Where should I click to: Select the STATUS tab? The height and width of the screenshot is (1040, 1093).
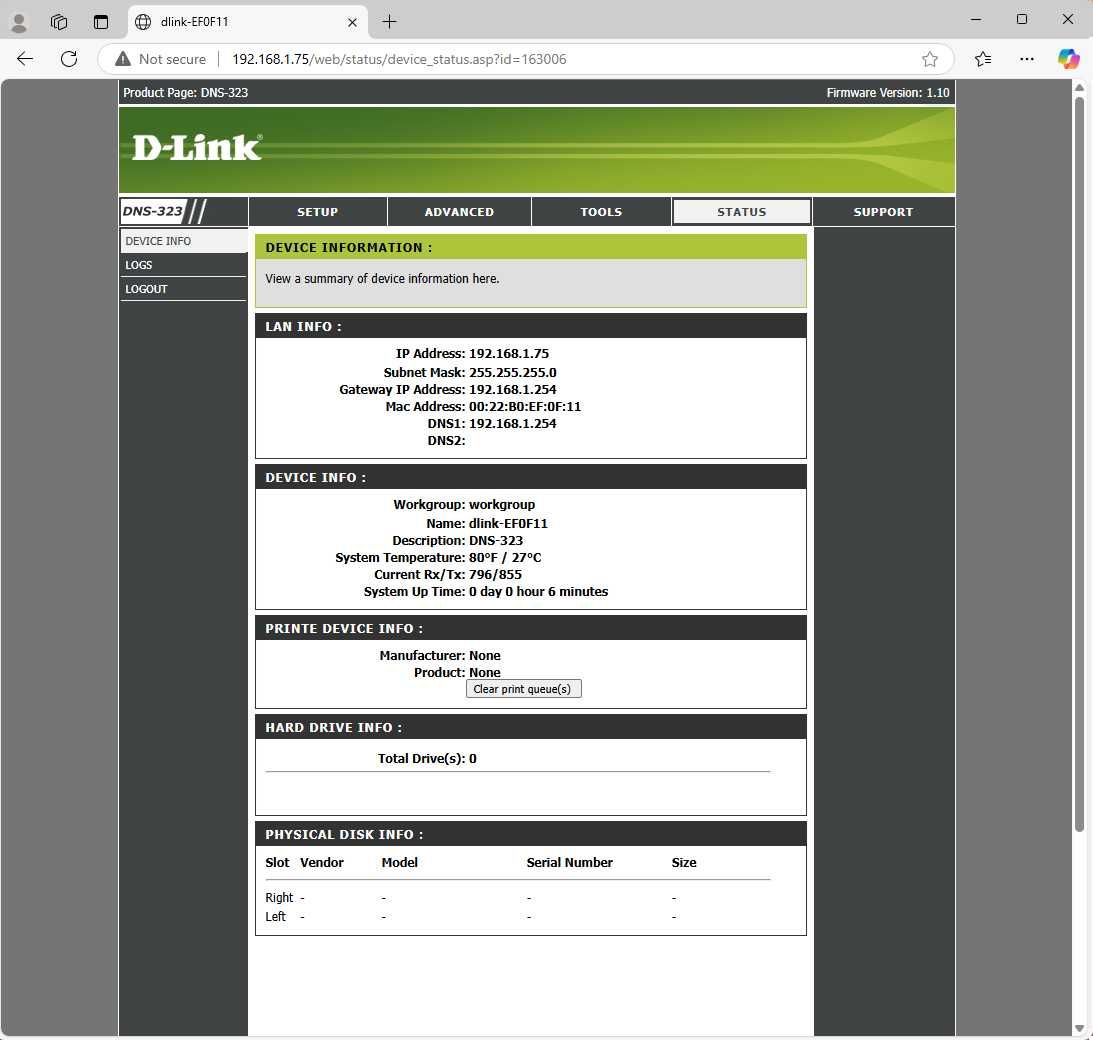tap(742, 212)
